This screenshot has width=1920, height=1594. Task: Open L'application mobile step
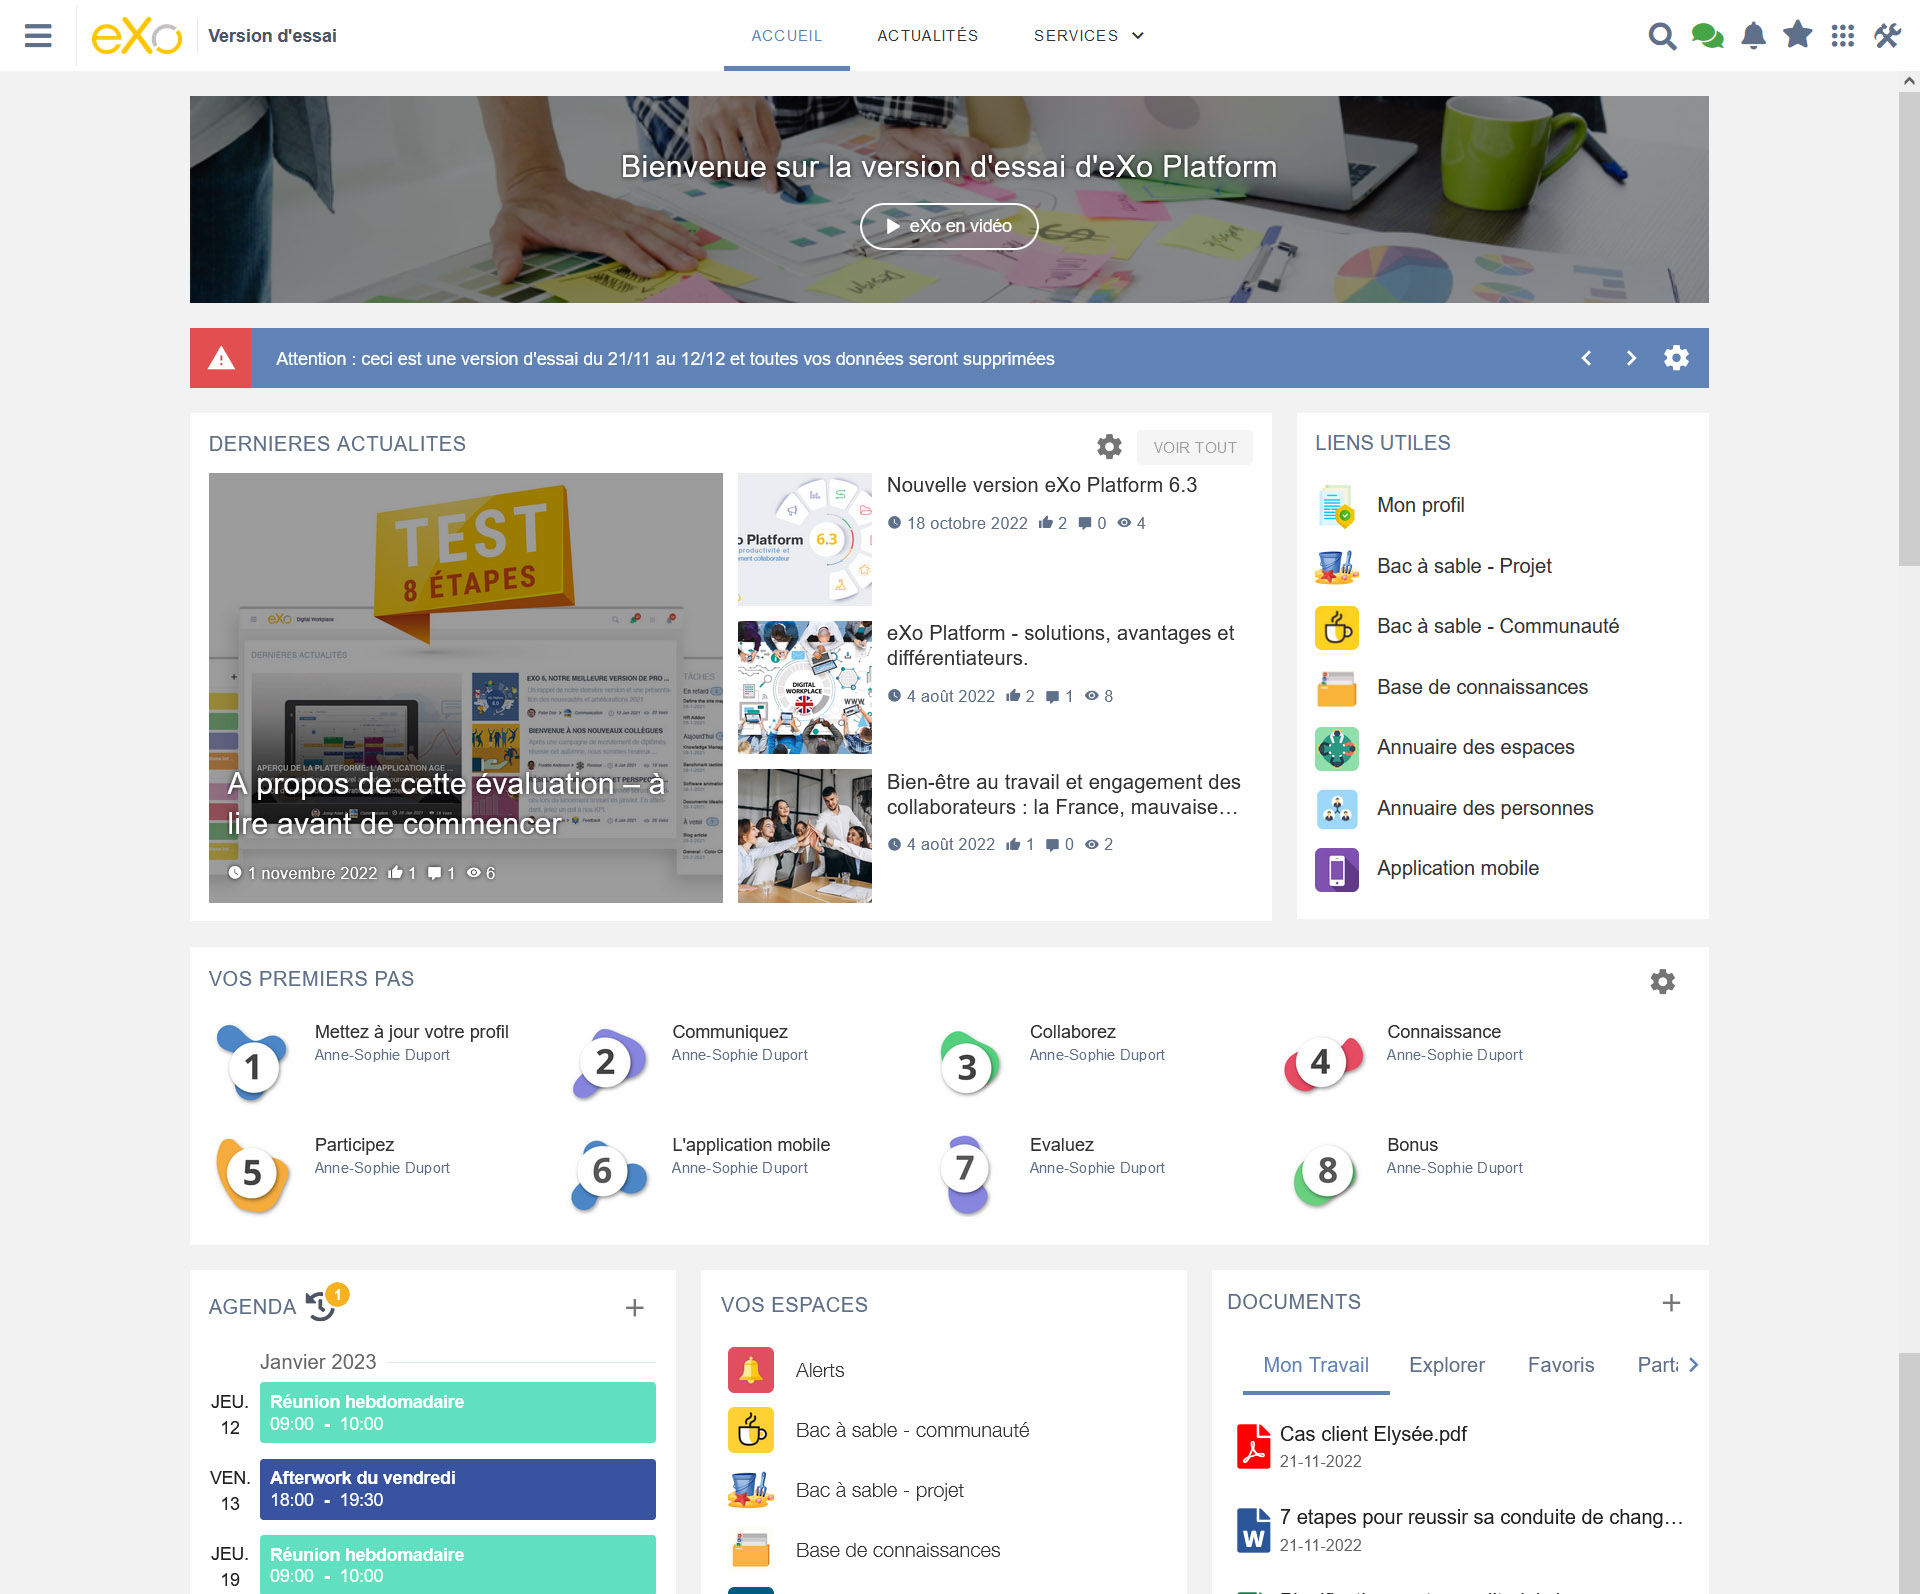751,1145
